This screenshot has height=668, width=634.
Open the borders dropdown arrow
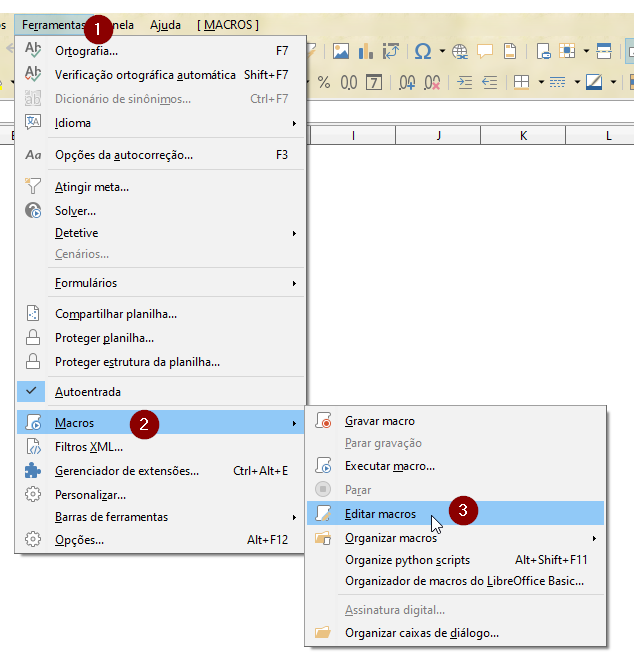pos(541,82)
